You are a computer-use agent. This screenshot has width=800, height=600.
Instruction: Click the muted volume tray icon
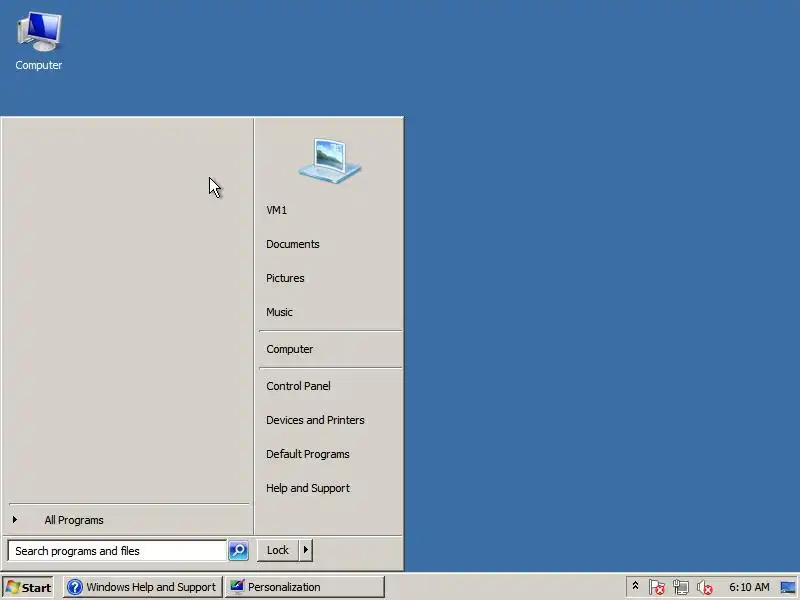click(705, 587)
